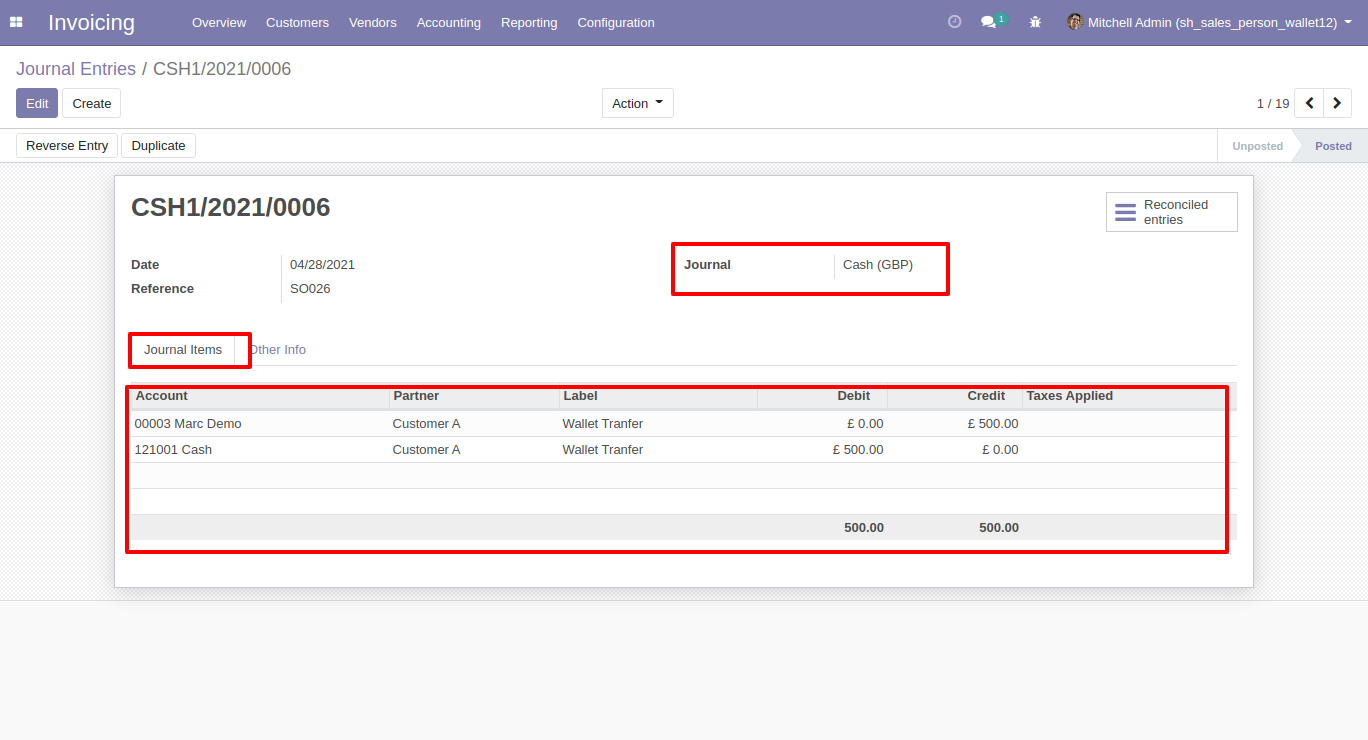
Task: Click the £ 500.00 debit in Cash row
Action: (858, 450)
